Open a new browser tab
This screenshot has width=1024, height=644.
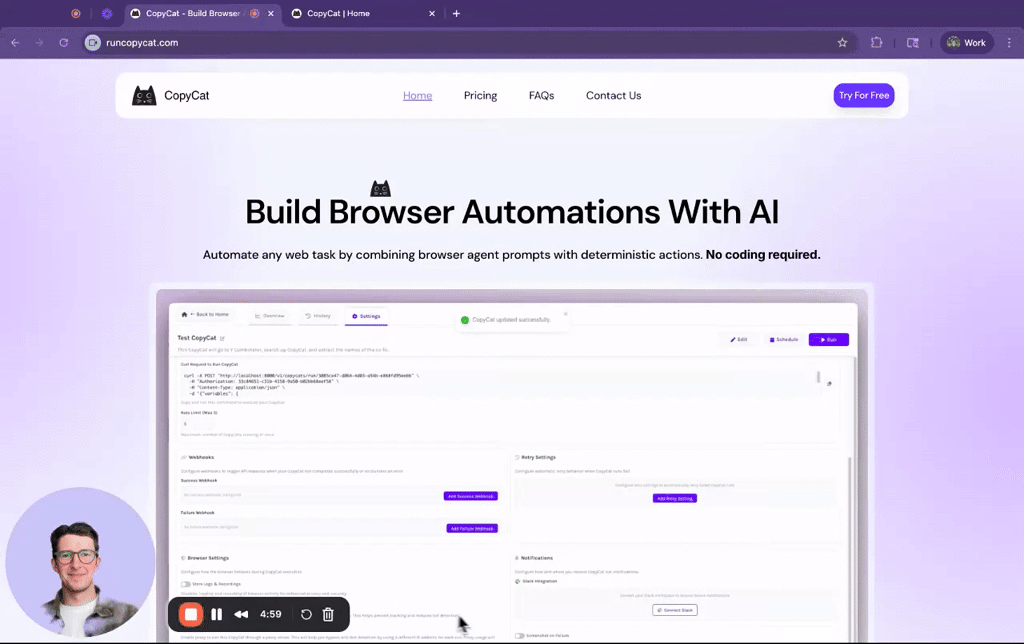tap(456, 13)
